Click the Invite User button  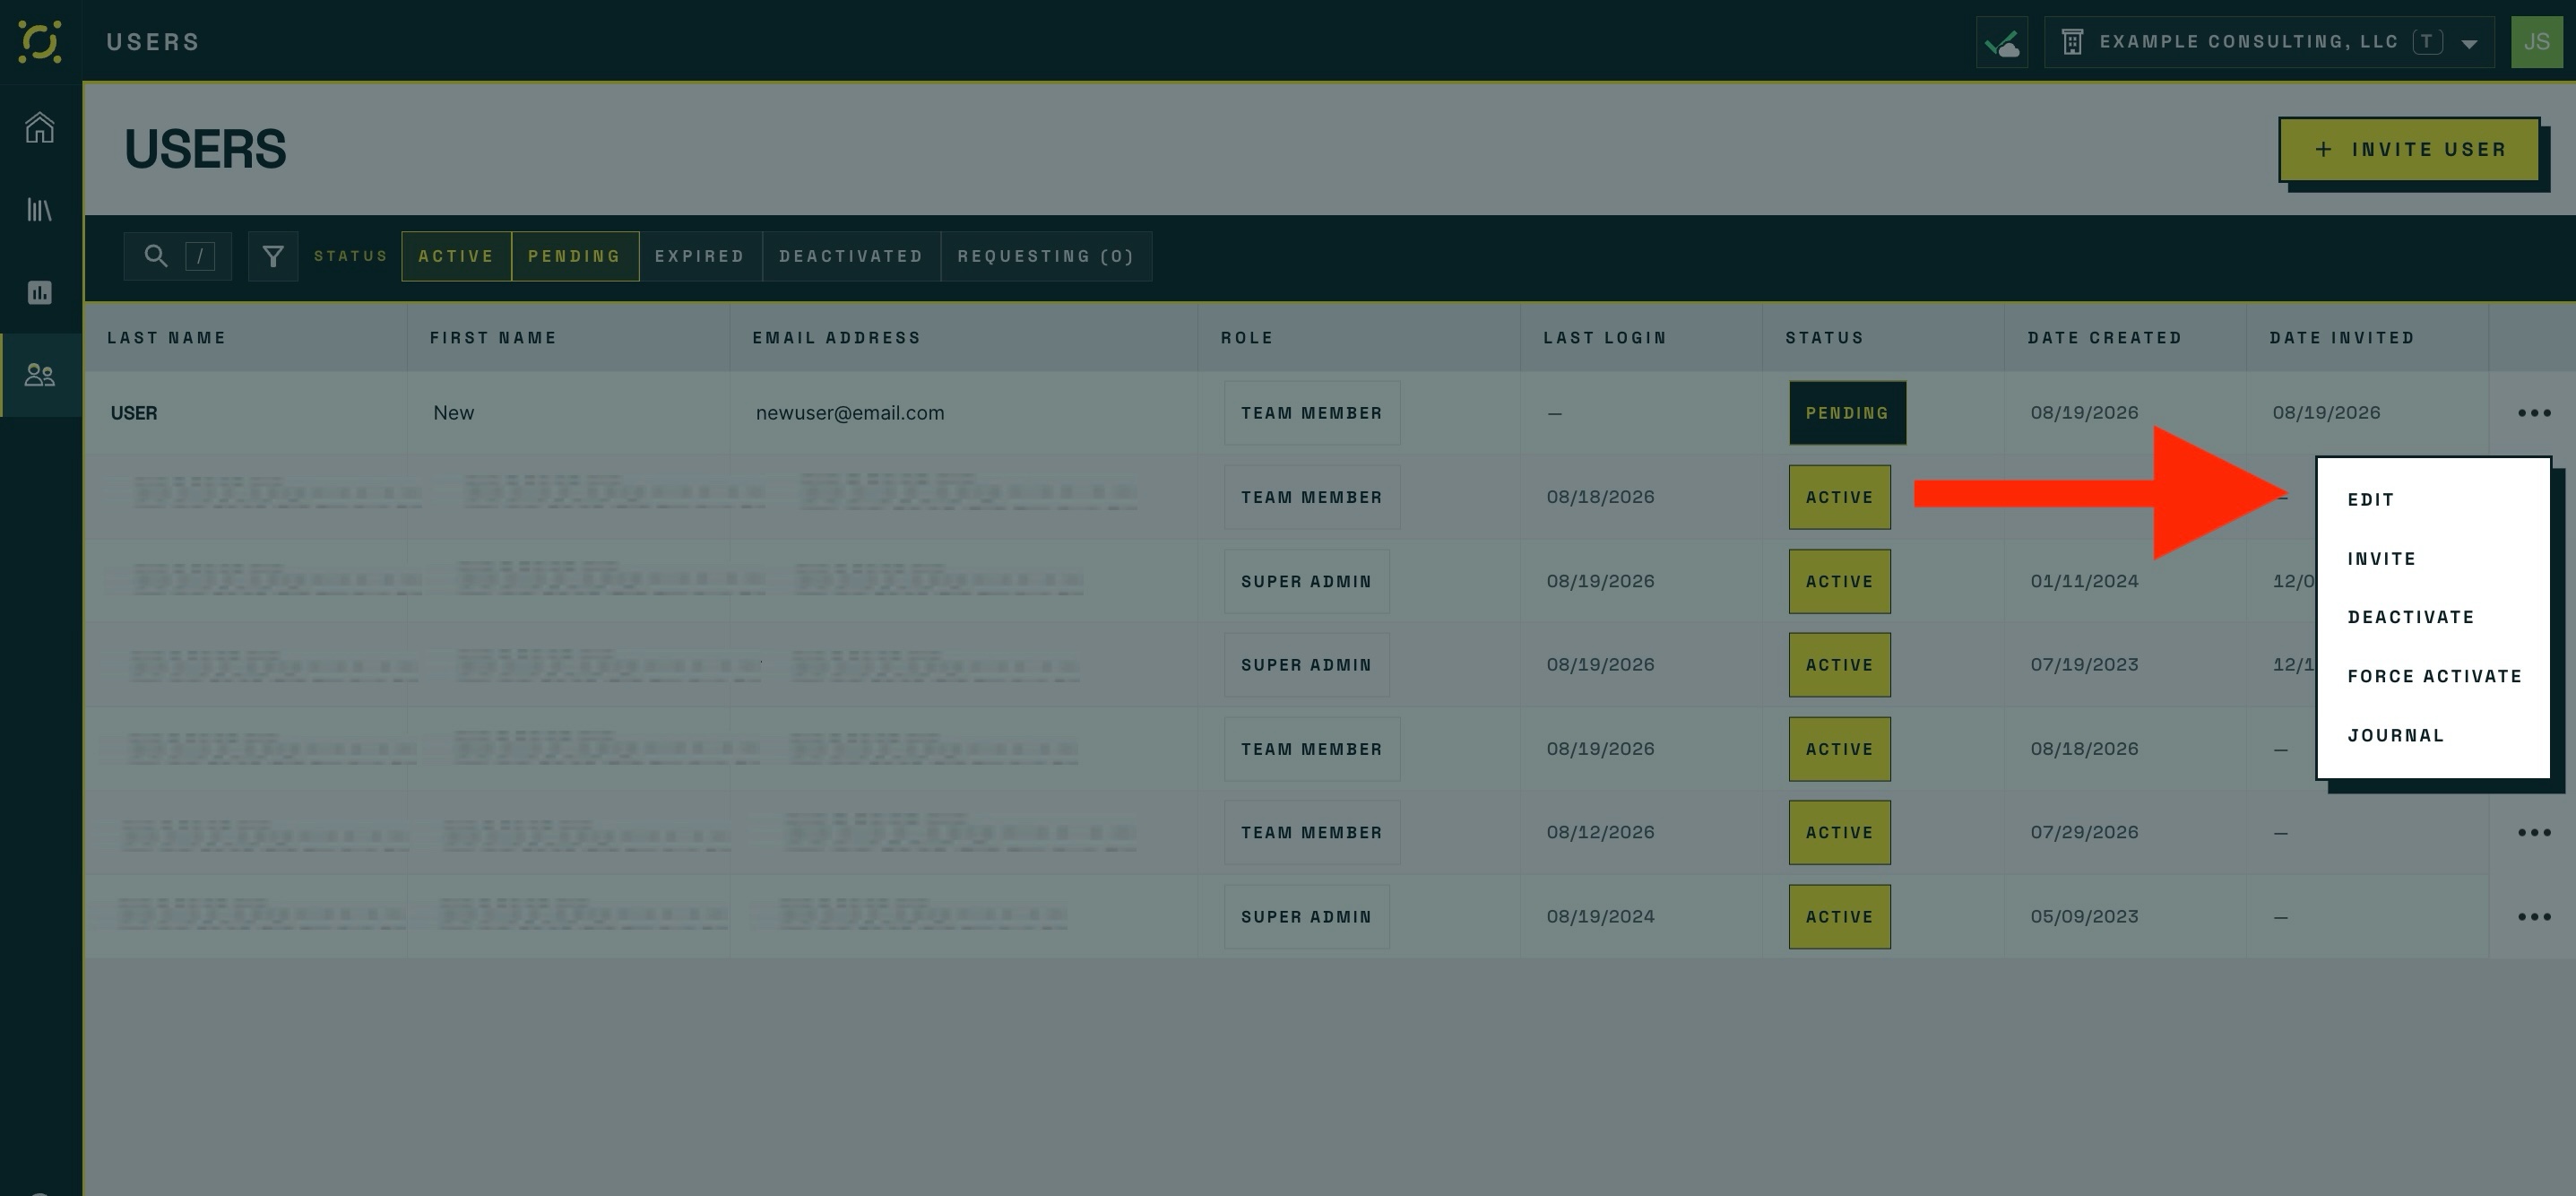2409,149
